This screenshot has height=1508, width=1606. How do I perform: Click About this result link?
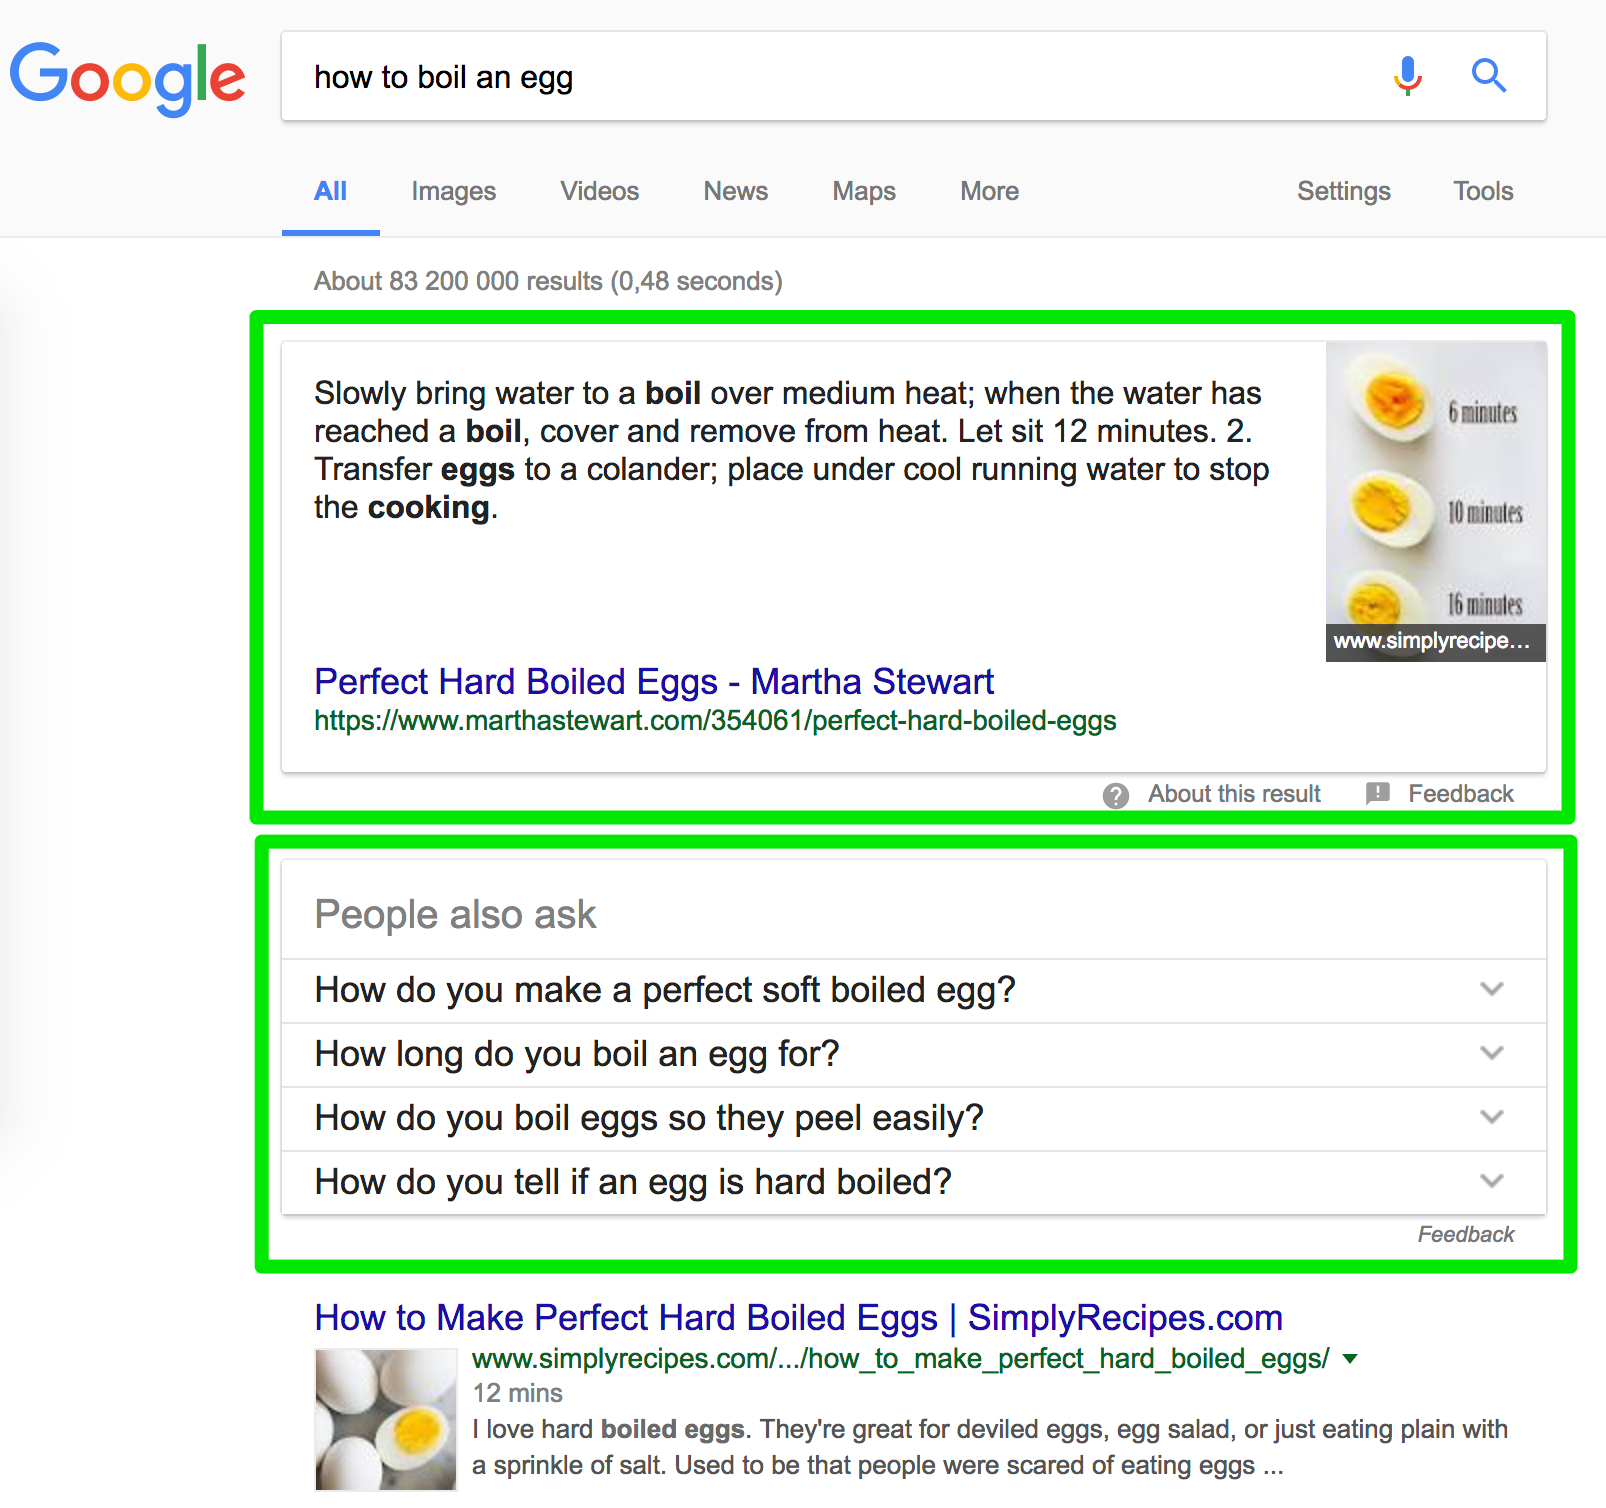(x=1234, y=794)
